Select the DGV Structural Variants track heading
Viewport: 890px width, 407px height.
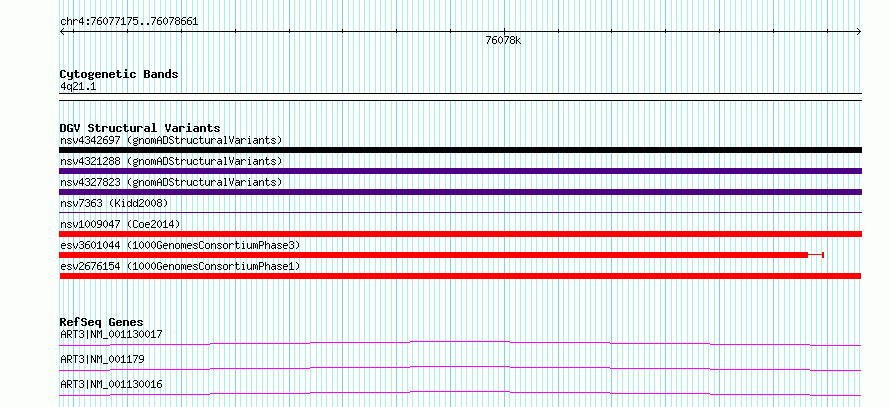coord(140,128)
